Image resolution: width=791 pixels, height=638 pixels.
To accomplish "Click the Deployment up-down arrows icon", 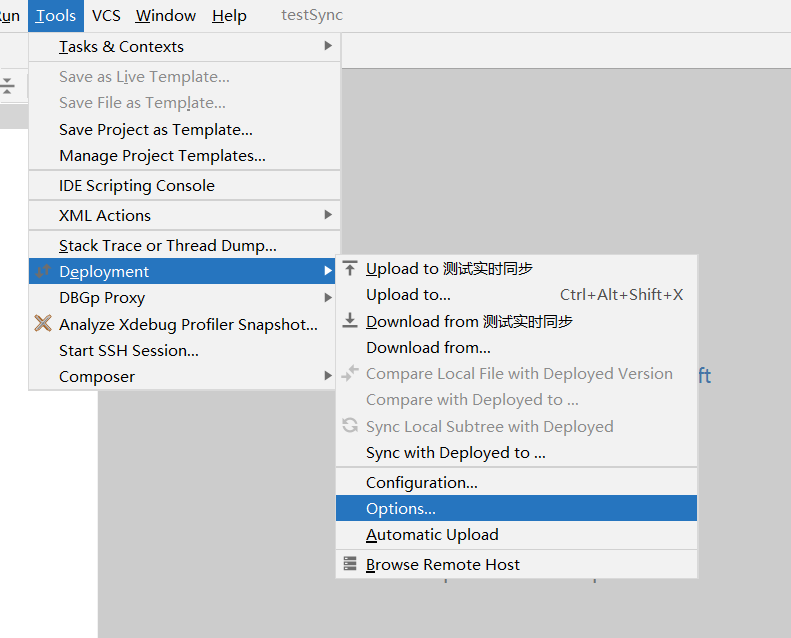I will point(43,271).
